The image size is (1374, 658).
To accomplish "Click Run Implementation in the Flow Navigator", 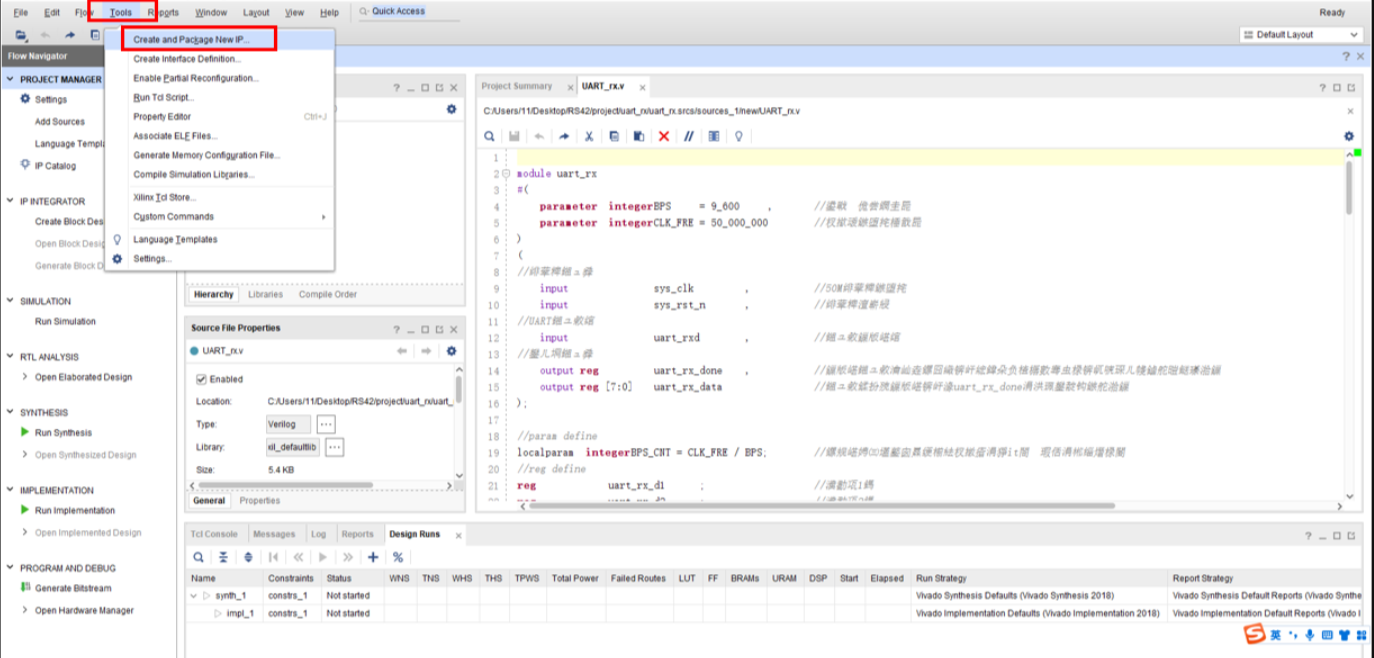I will [x=75, y=510].
